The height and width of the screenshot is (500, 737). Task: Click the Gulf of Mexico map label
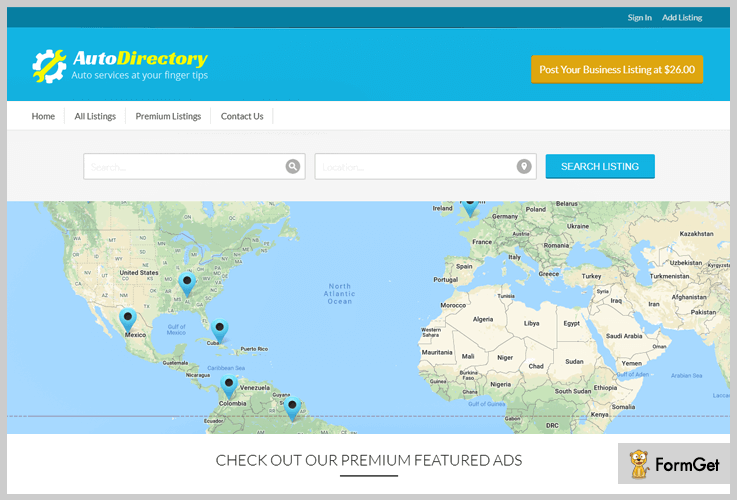coord(176,329)
